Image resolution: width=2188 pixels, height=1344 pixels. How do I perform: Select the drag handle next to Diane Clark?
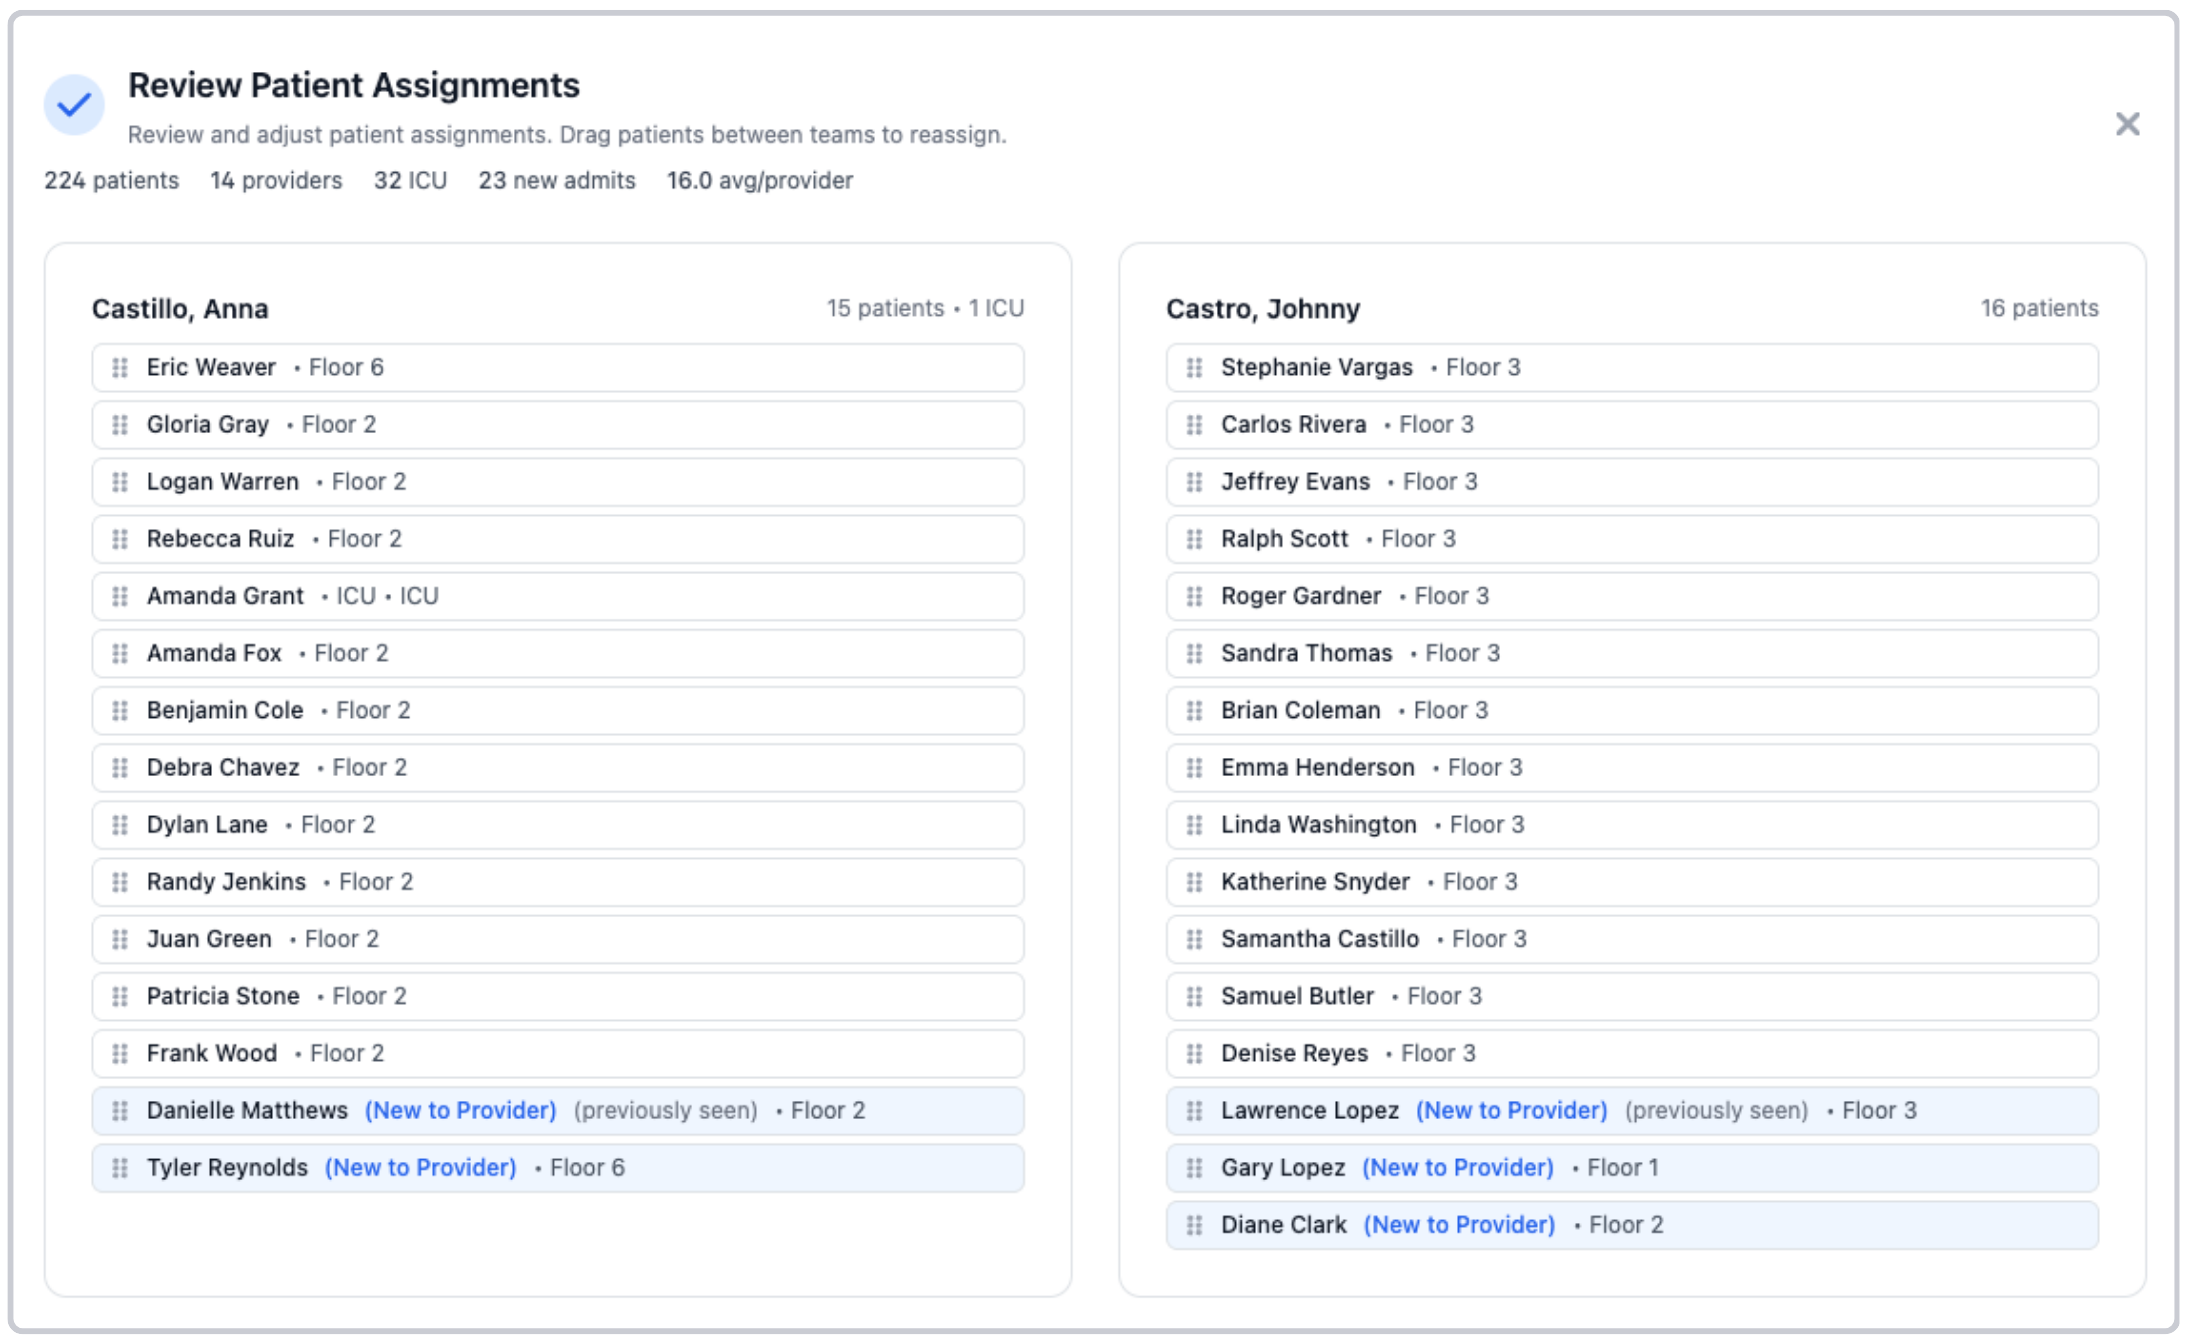1192,1224
